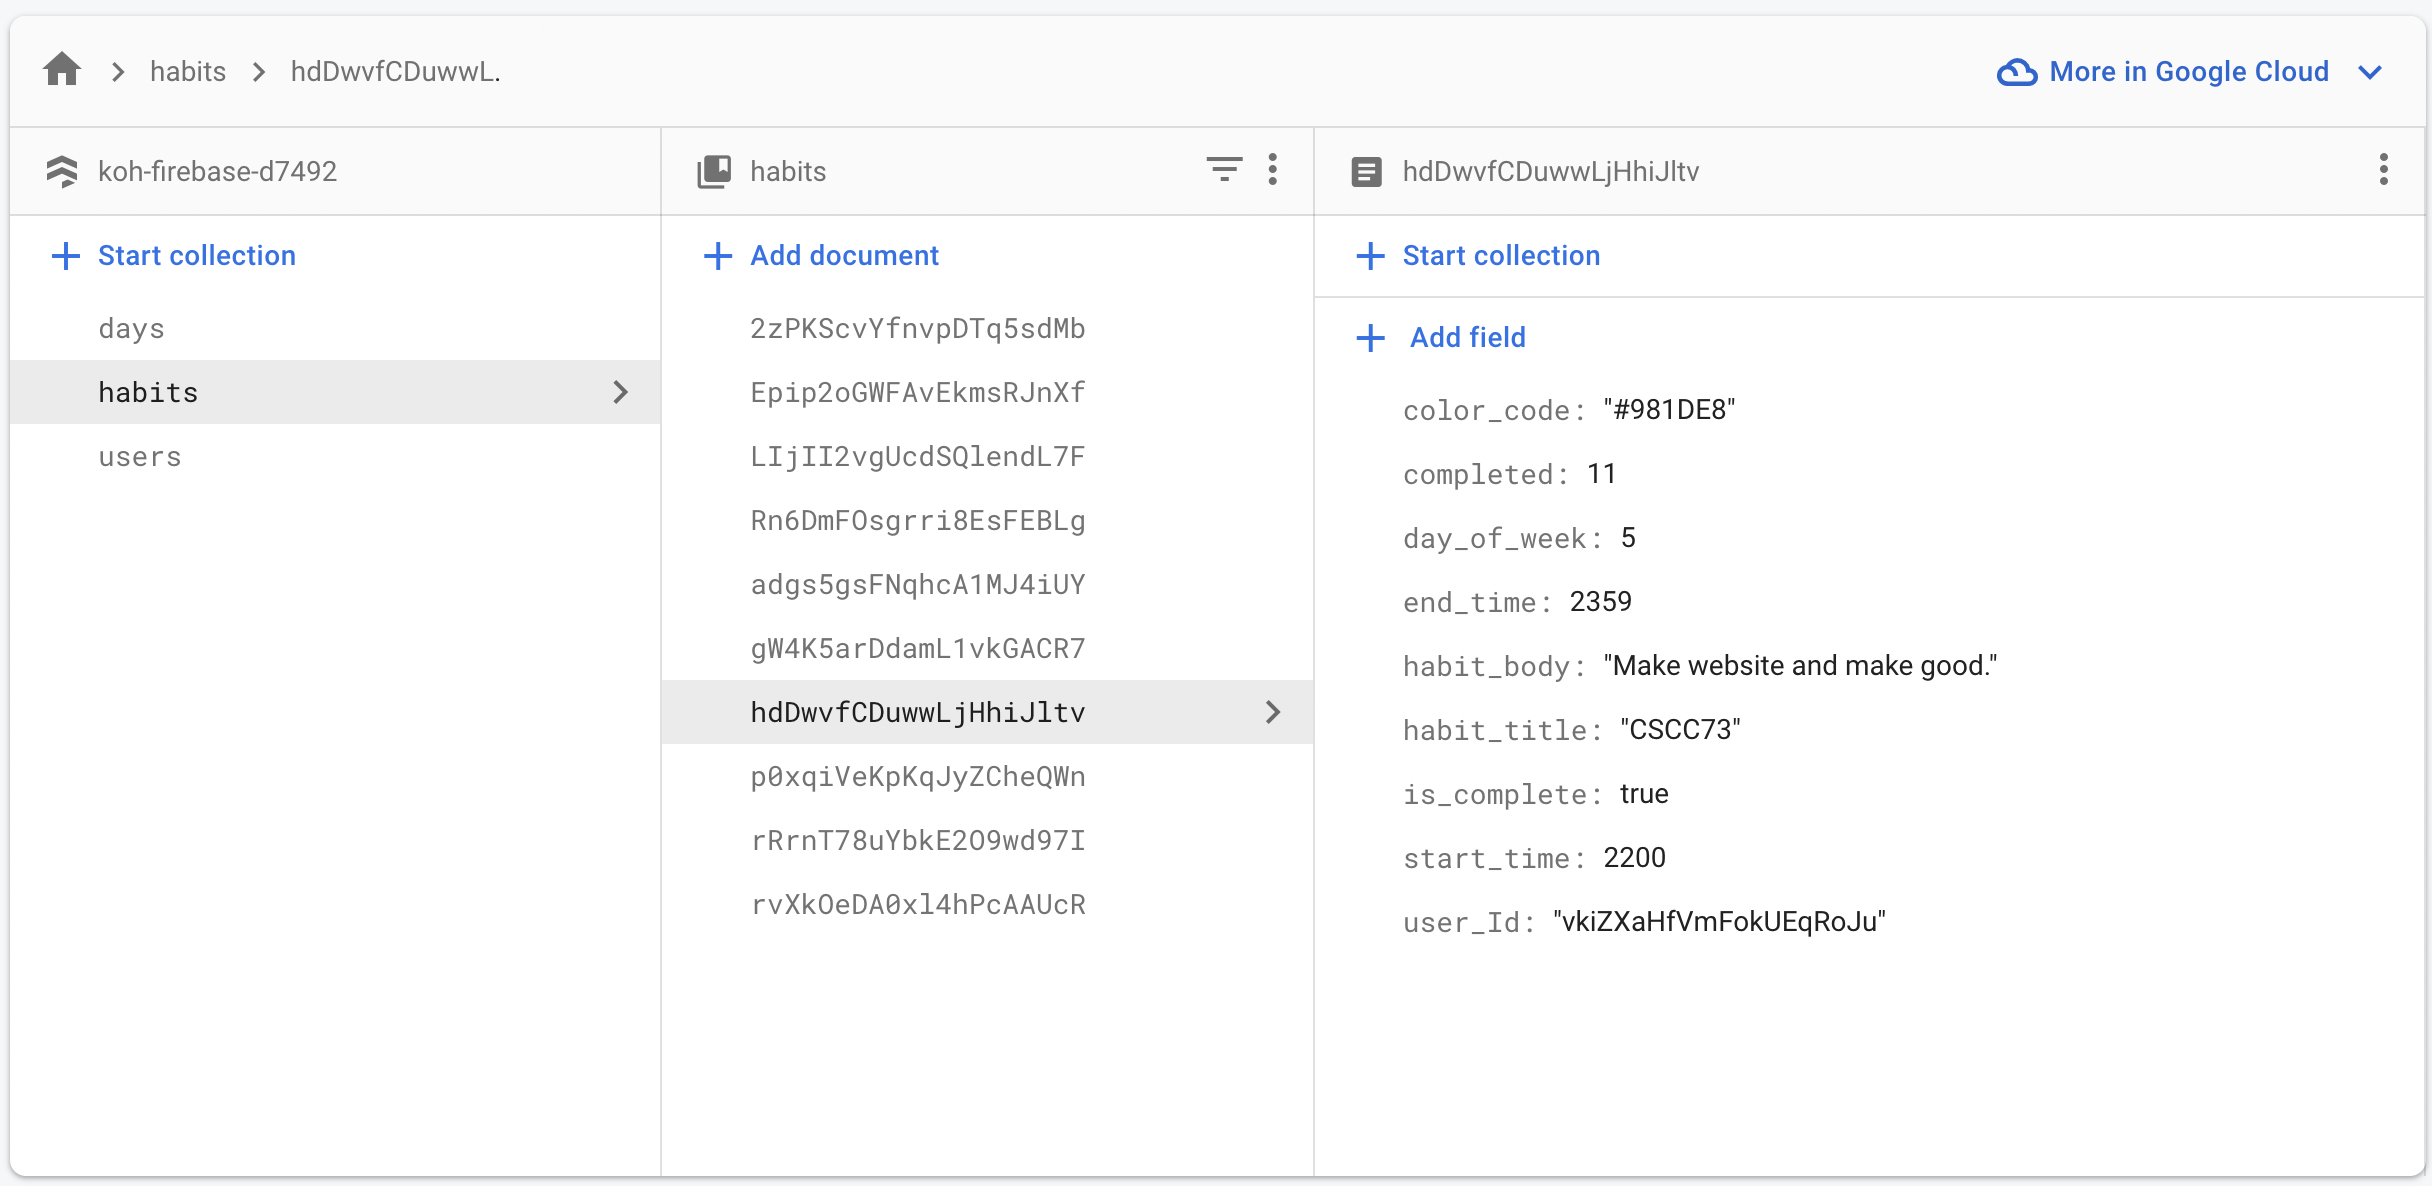
Task: Click the Firestore database icon beside koh-firebase-d7492
Action: (62, 171)
